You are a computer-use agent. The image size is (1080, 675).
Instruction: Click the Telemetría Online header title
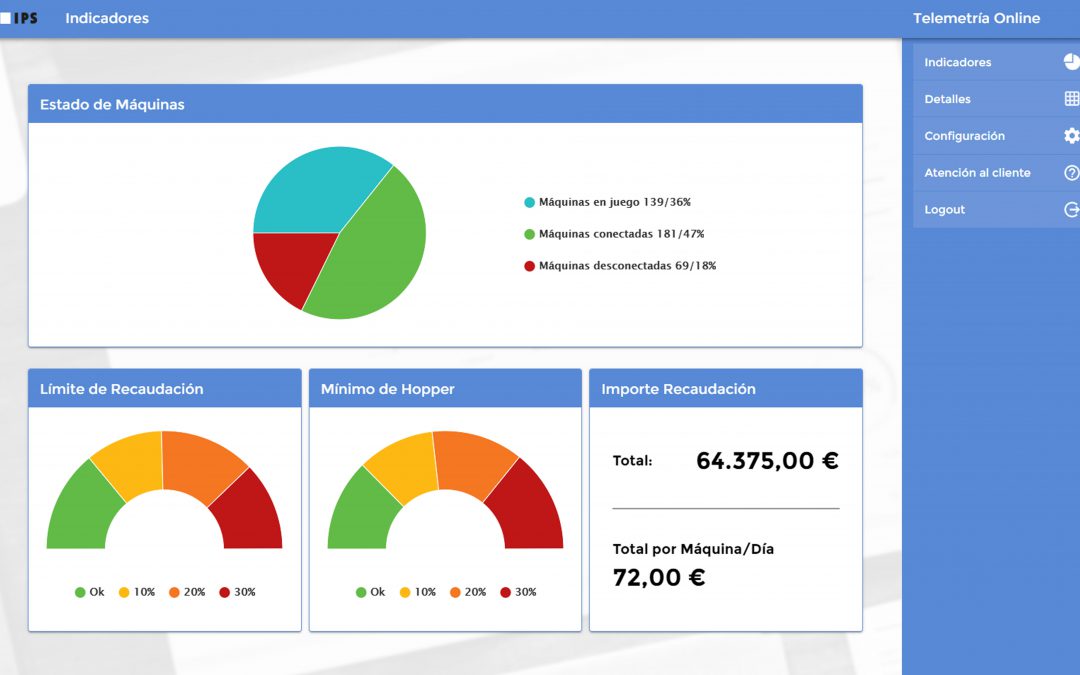point(976,19)
